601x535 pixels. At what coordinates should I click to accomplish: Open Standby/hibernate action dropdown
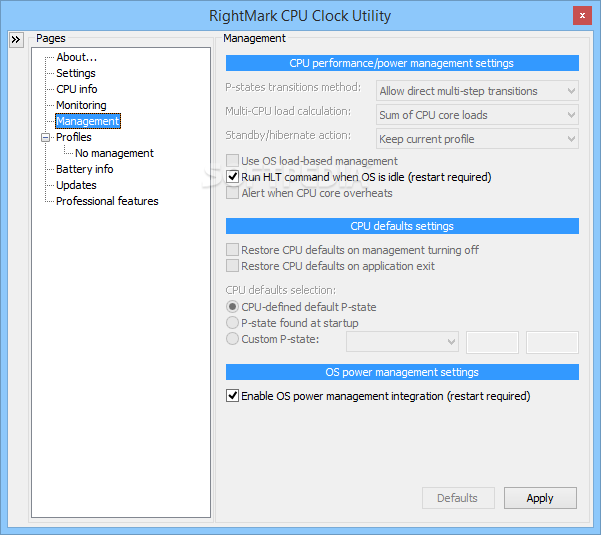(477, 139)
